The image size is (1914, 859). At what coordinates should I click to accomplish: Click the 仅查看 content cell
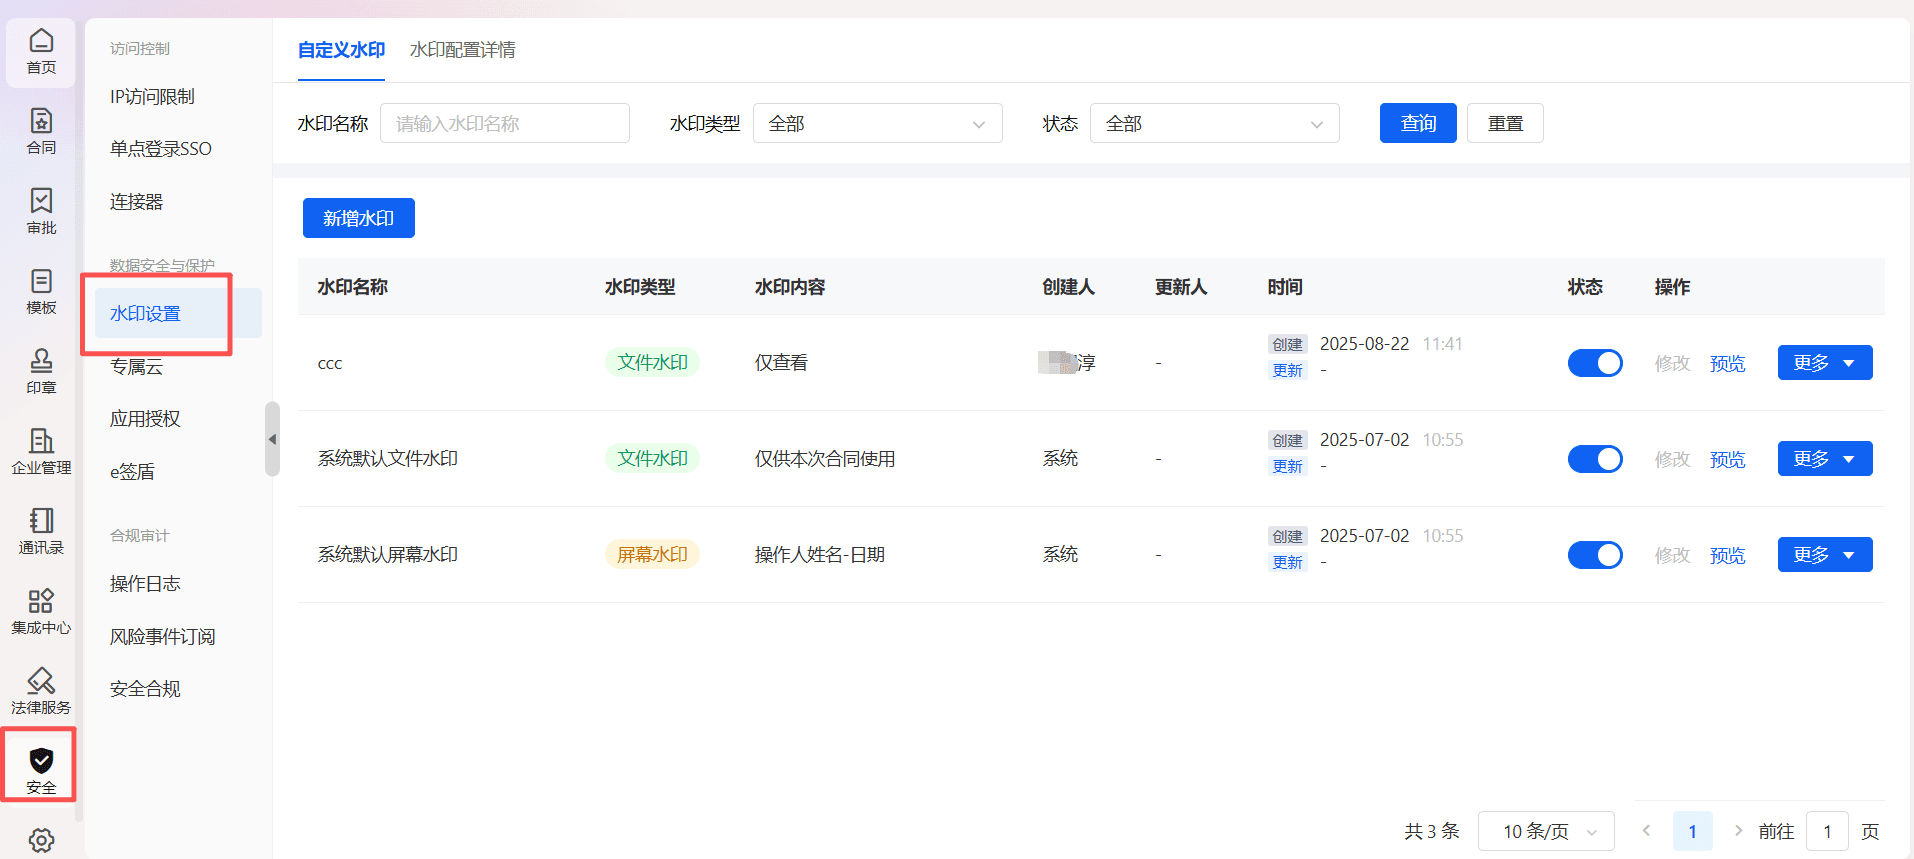[x=781, y=363]
